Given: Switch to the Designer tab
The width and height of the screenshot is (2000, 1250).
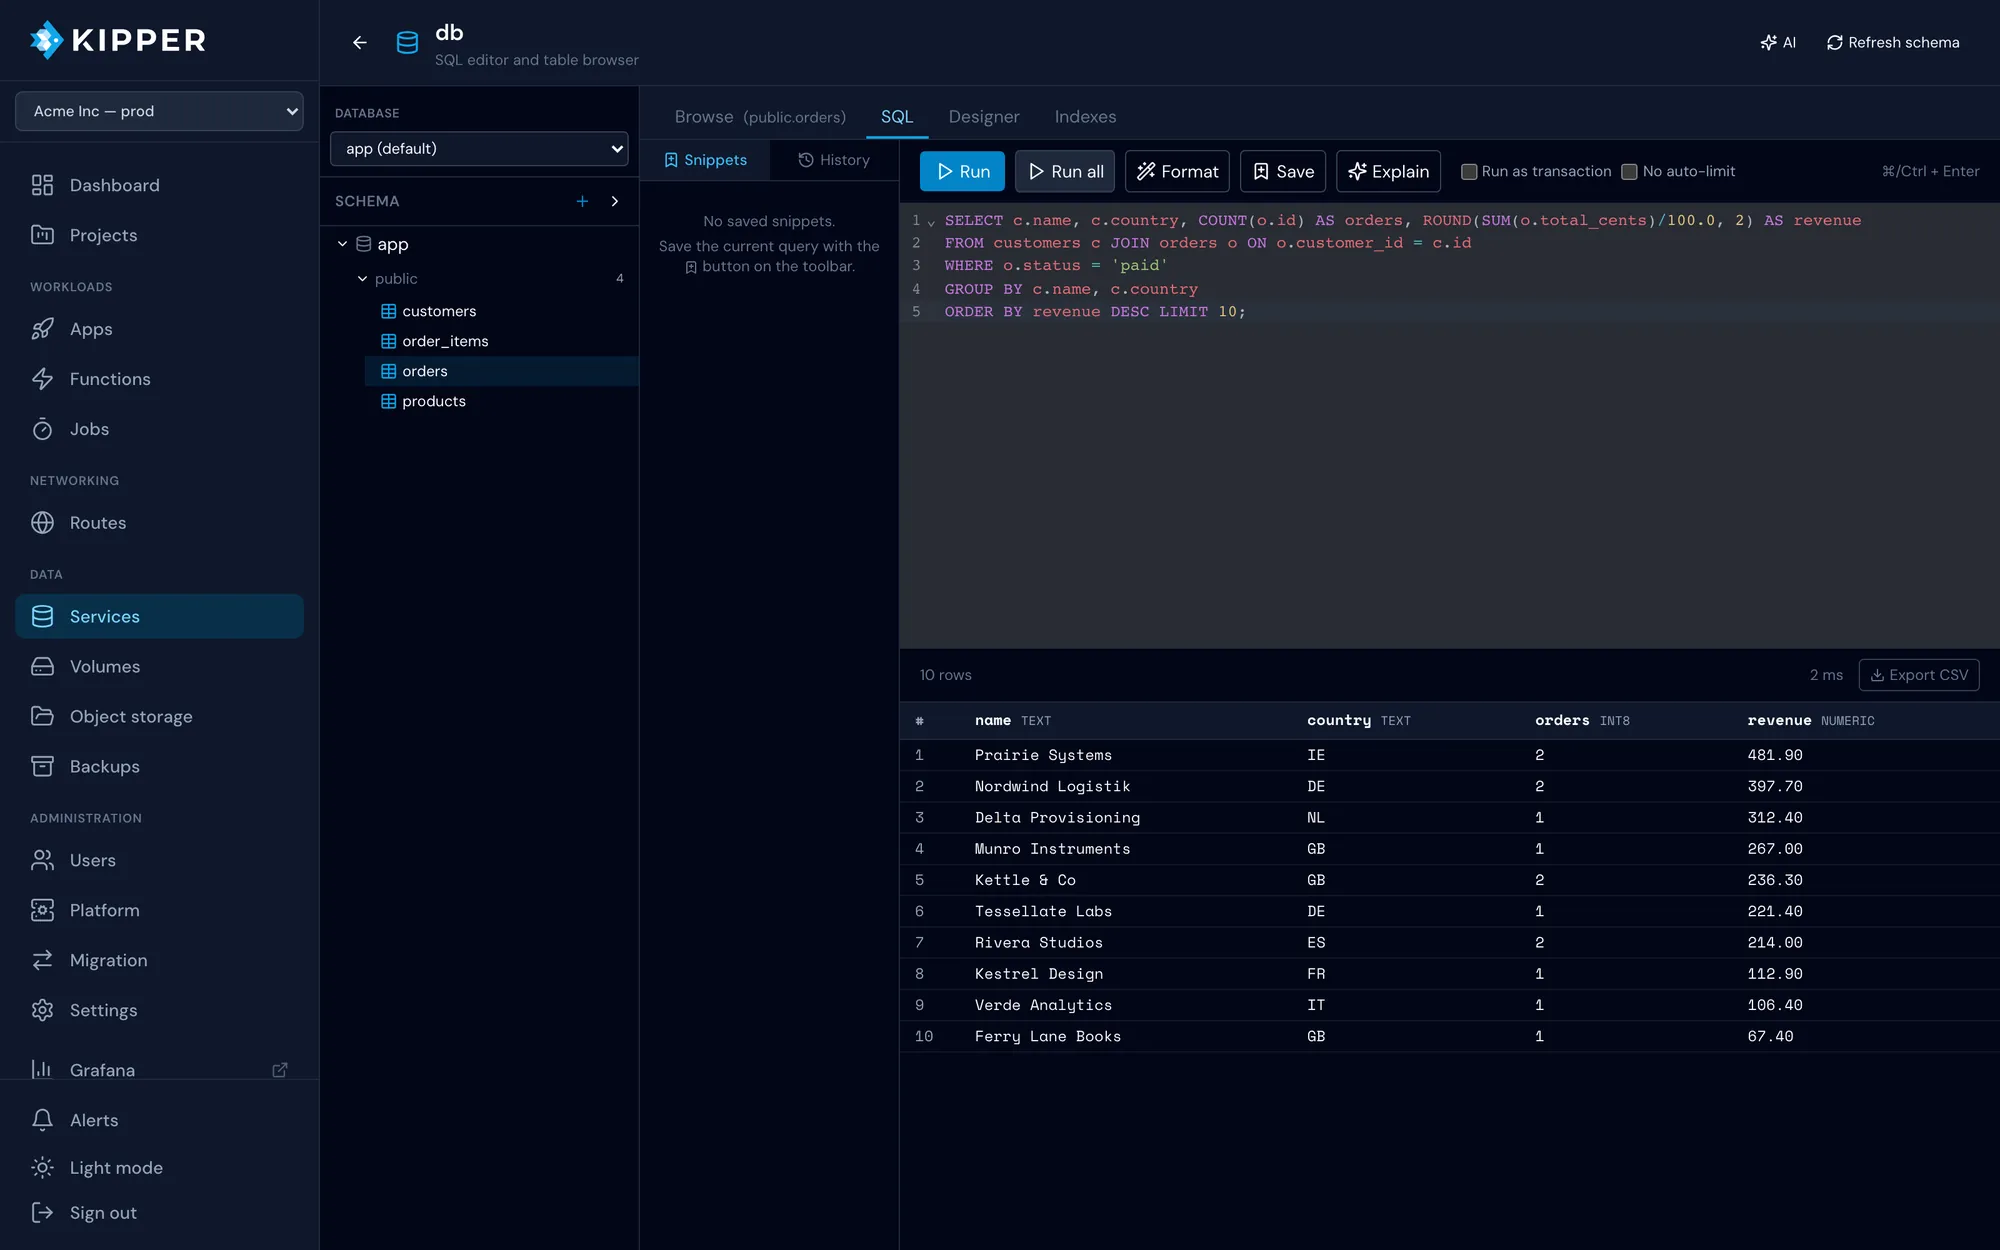Looking at the screenshot, I should 984,117.
